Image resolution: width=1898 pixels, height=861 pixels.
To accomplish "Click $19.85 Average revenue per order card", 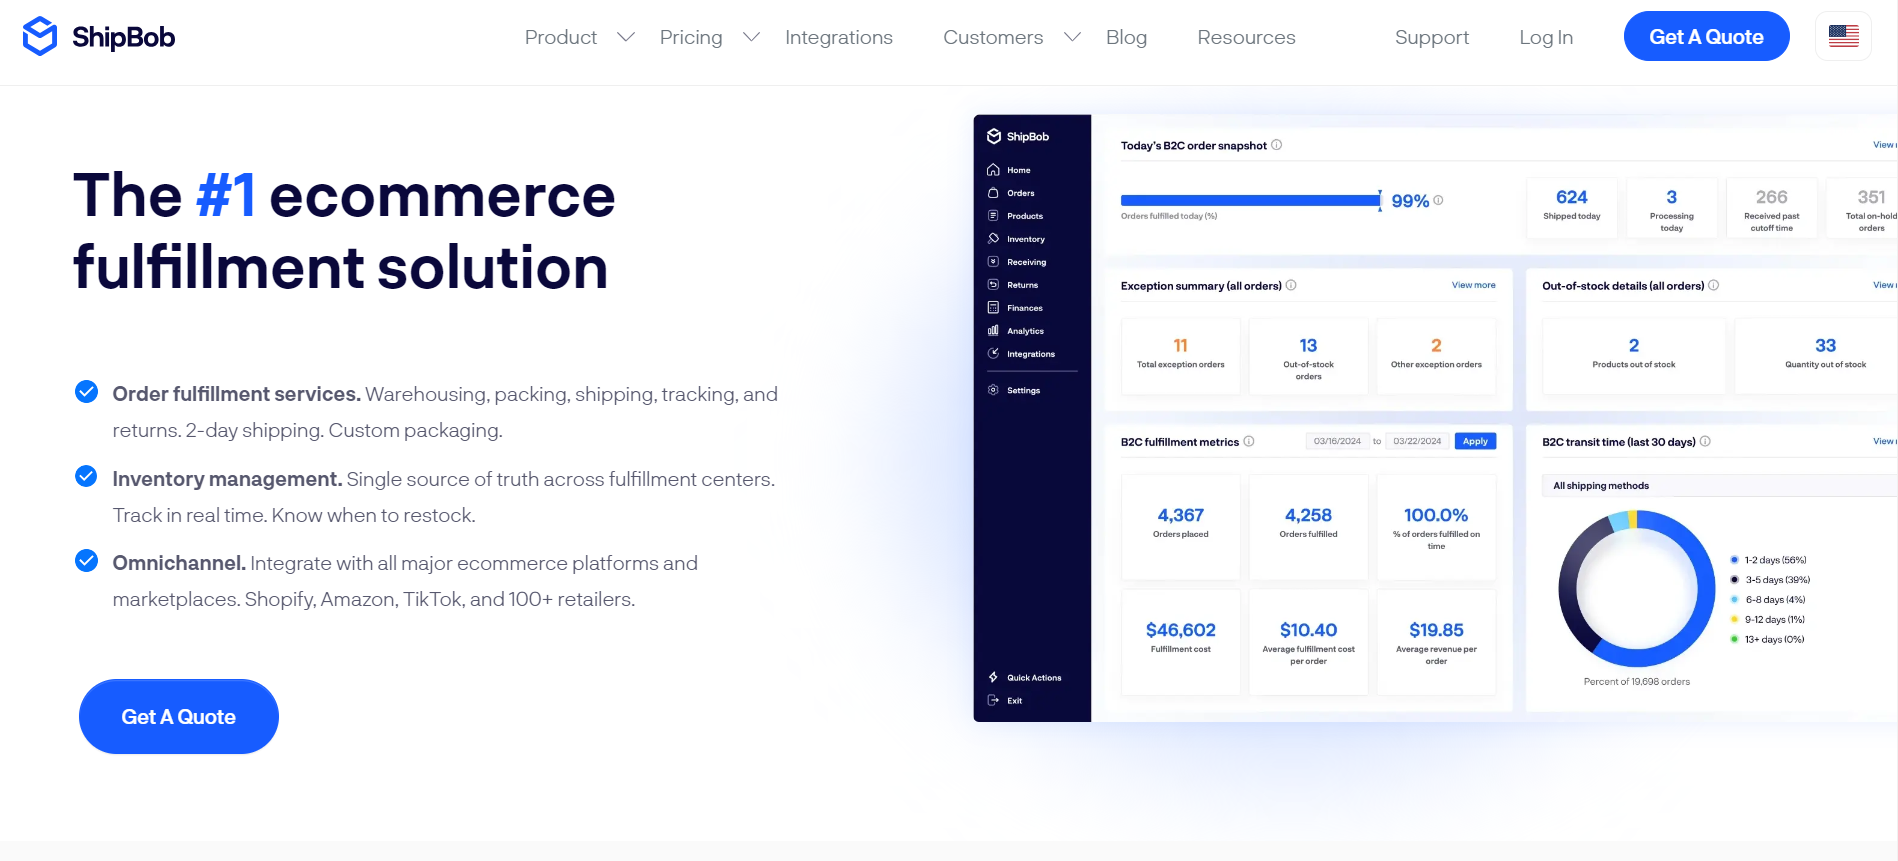I will click(1436, 642).
